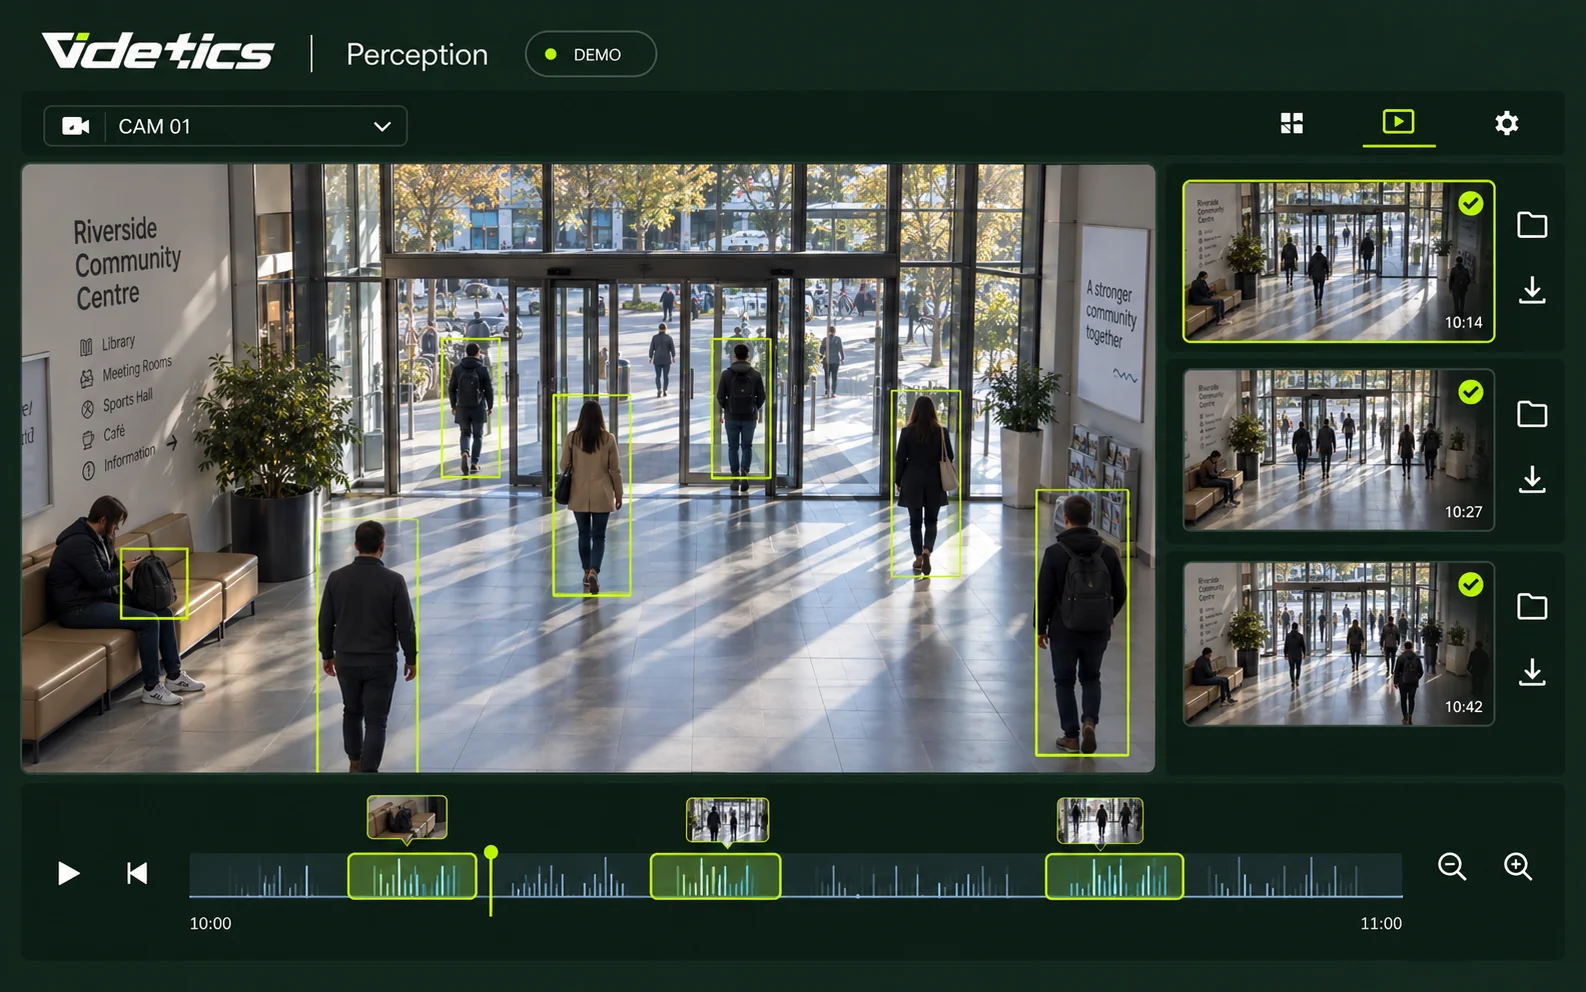Click the DEMO status badge
Image resolution: width=1586 pixels, height=992 pixels.
(x=591, y=54)
